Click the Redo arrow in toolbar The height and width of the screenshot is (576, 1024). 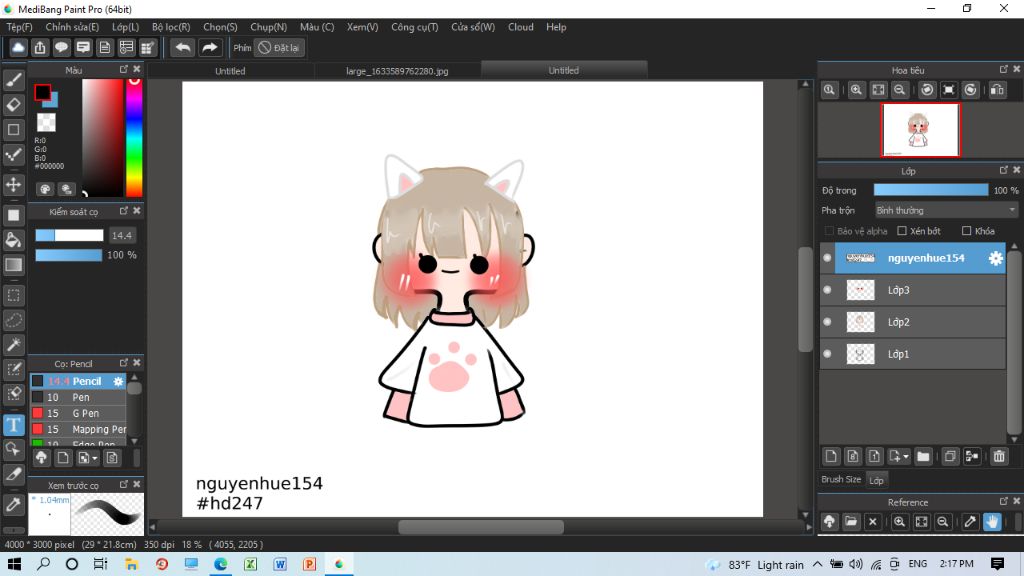210,48
